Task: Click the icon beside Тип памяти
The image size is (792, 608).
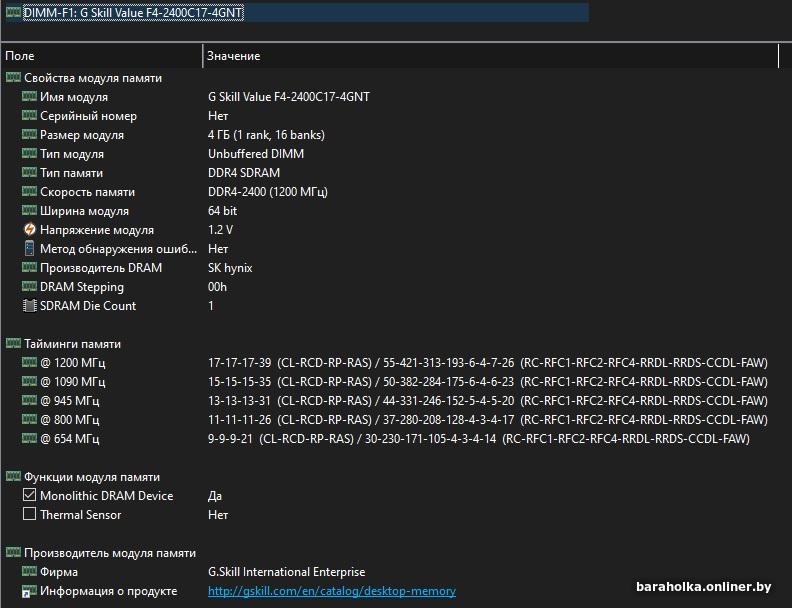Action: point(29,172)
